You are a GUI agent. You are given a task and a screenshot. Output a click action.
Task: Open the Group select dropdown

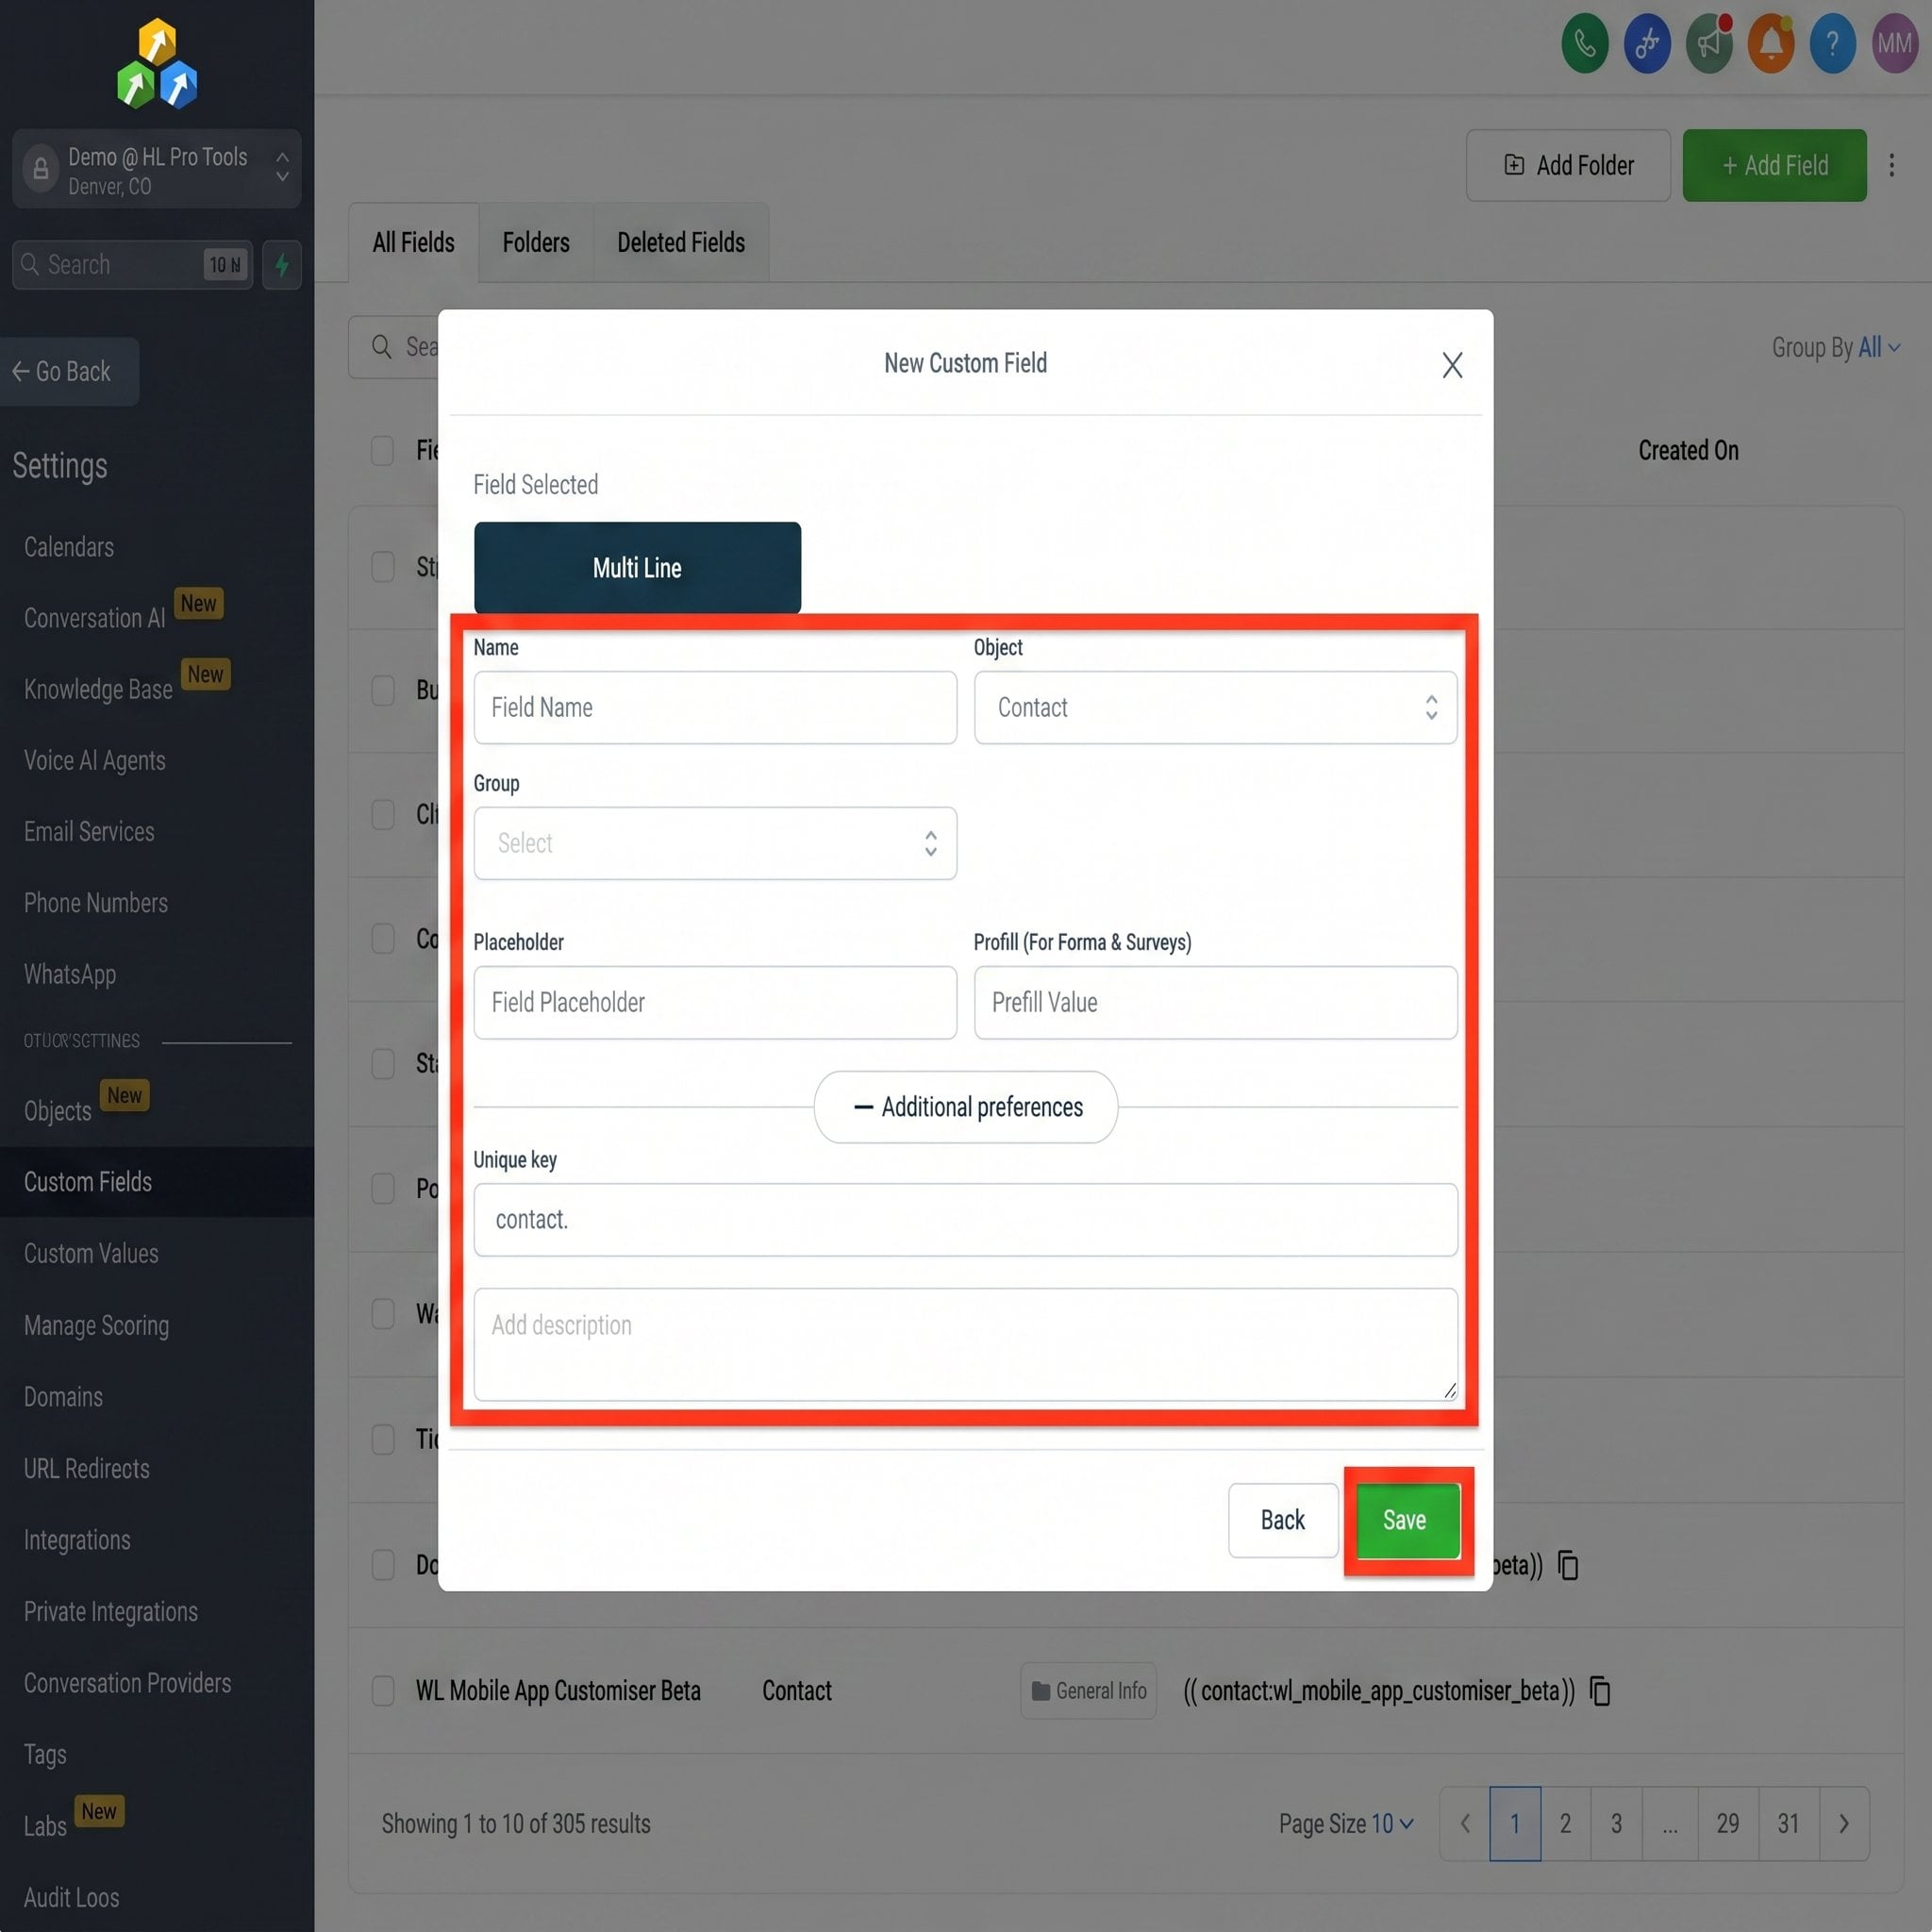point(715,843)
